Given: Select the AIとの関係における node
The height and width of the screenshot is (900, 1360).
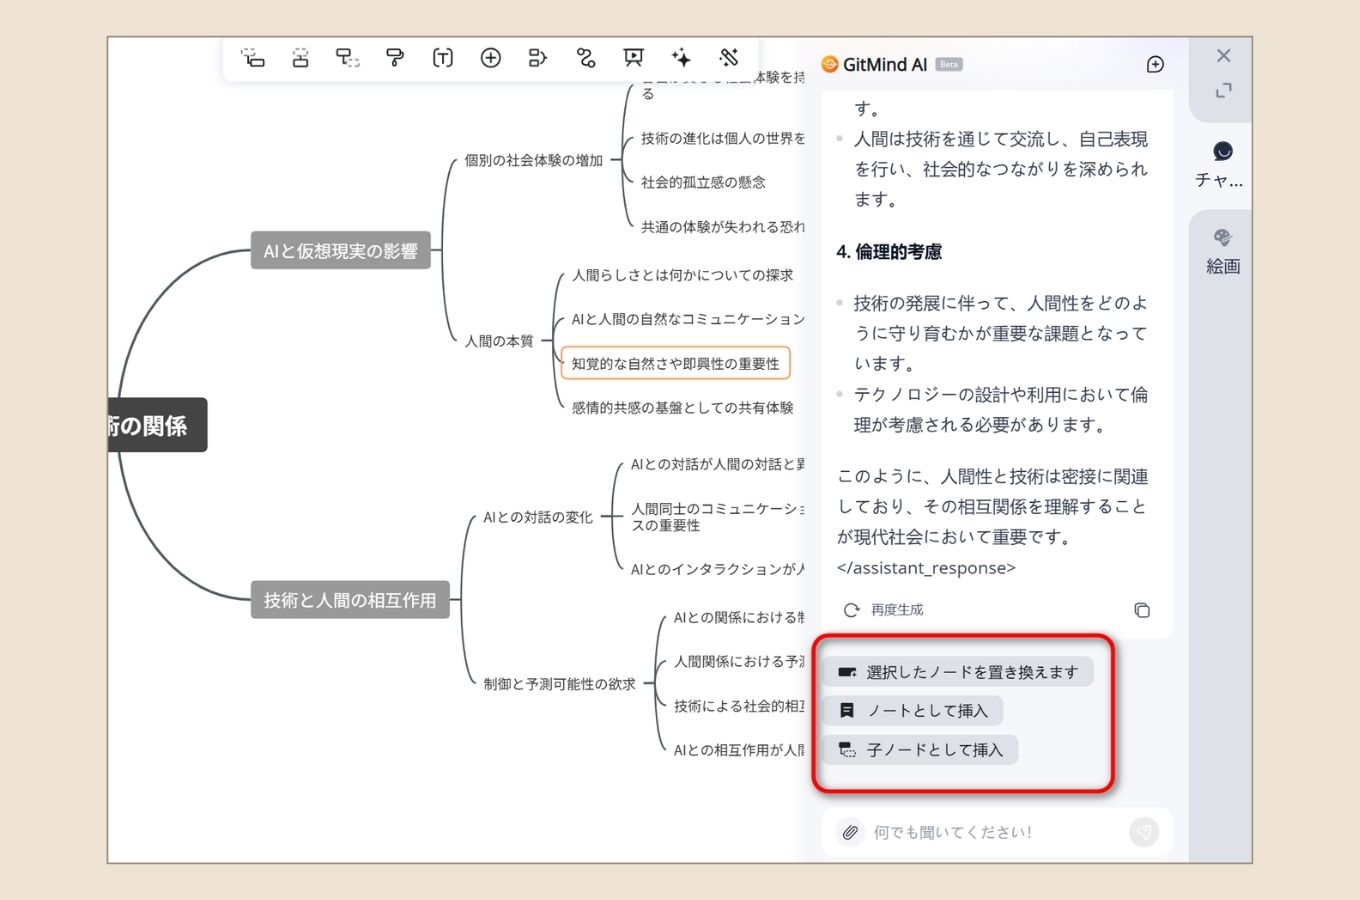Looking at the screenshot, I should coord(738,618).
